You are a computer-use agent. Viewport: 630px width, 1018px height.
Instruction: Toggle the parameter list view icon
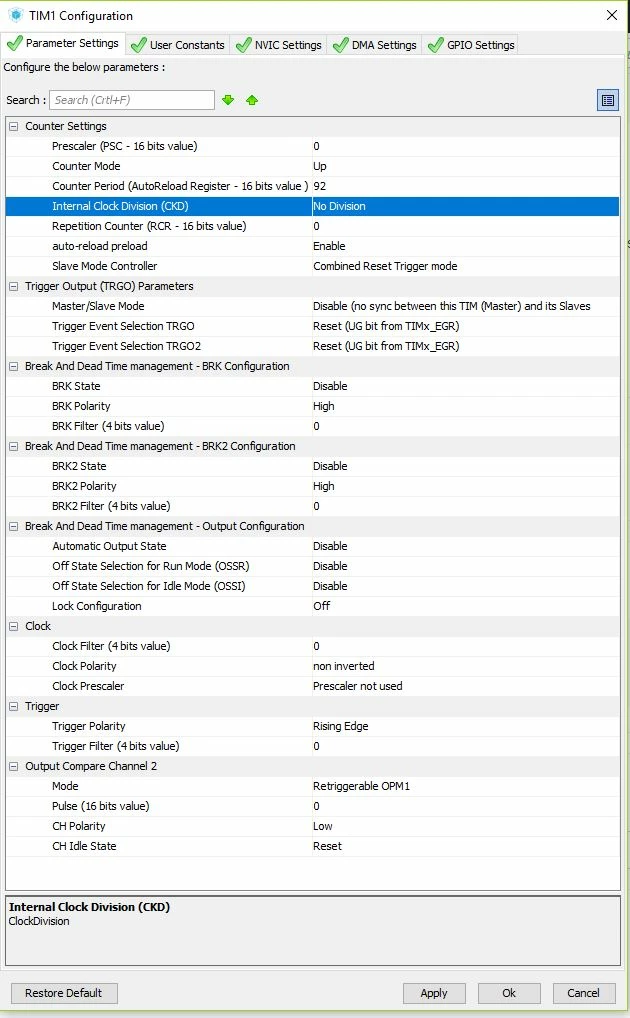coord(608,100)
